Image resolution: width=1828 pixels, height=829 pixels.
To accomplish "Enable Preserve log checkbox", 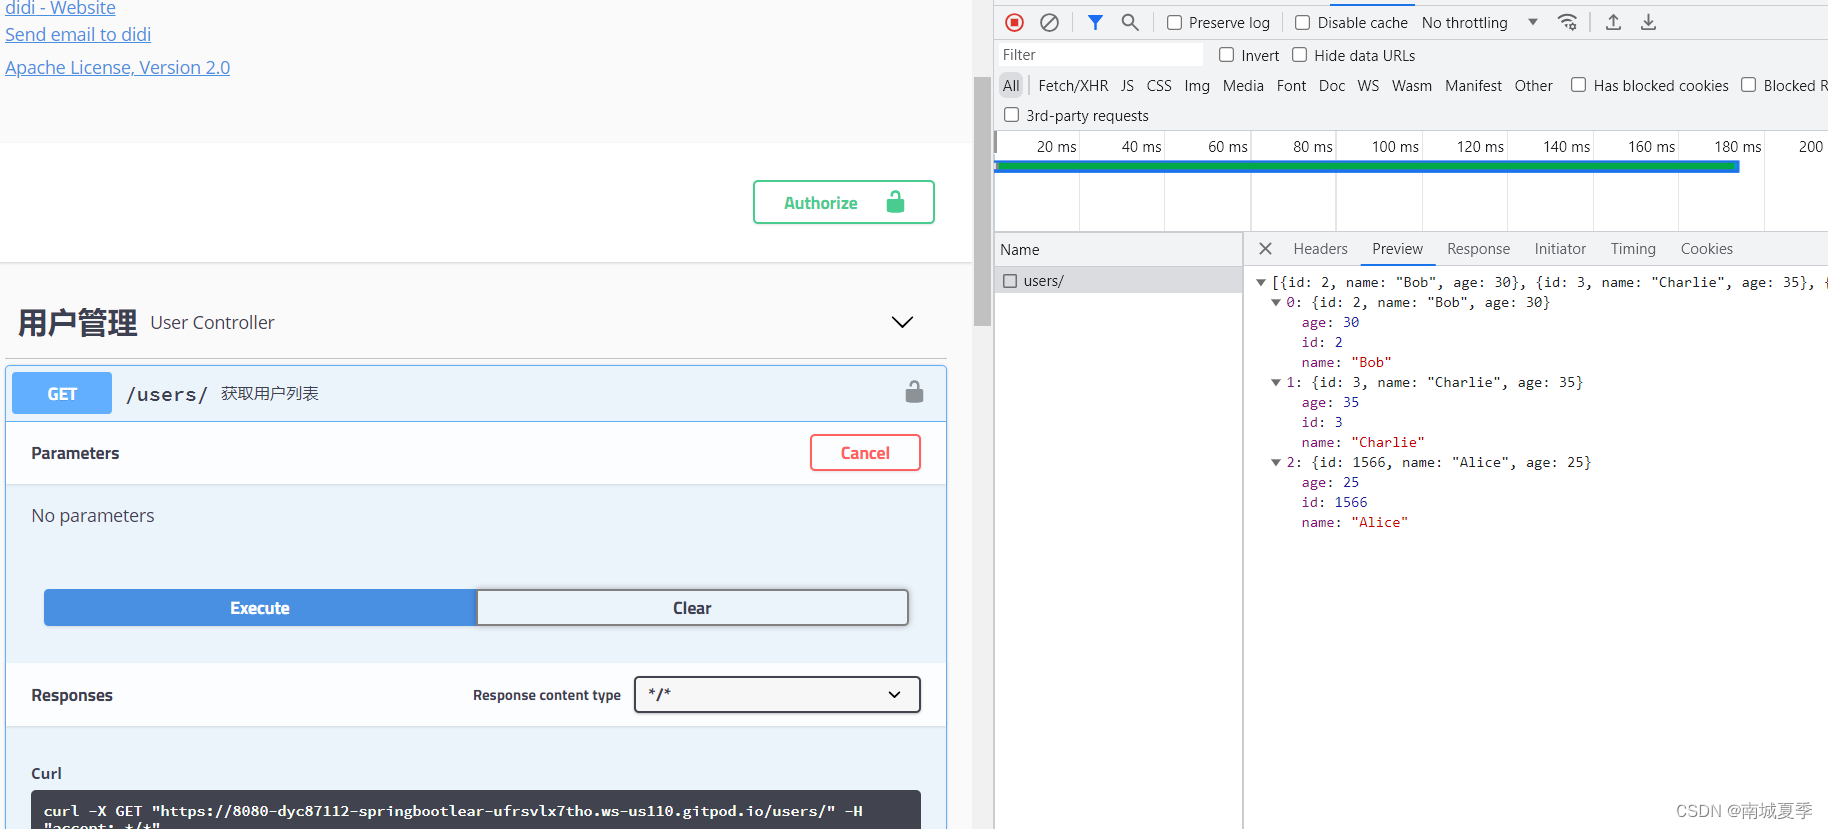I will [1174, 22].
